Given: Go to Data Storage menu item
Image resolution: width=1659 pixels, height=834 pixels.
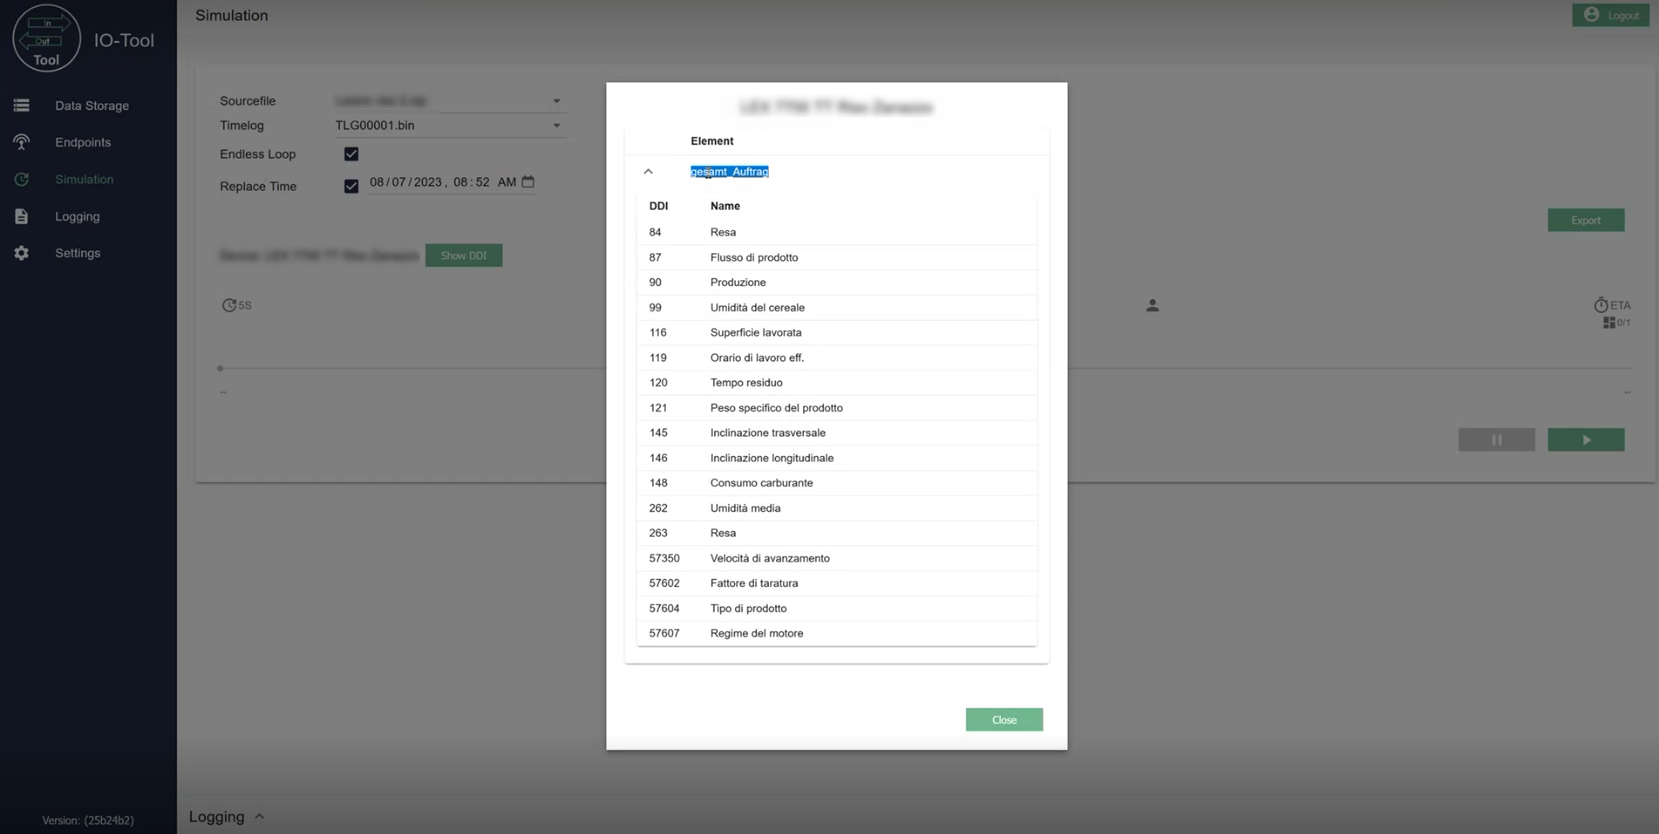Looking at the screenshot, I should pyautogui.click(x=92, y=105).
